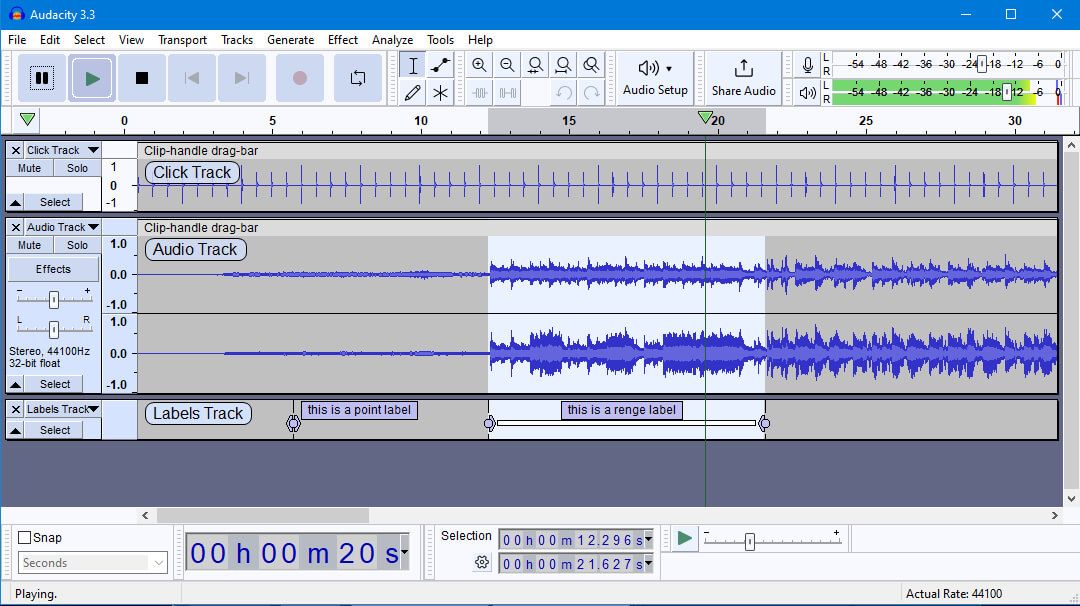Click the Zoom In magnifier
The height and width of the screenshot is (606, 1080).
479,65
